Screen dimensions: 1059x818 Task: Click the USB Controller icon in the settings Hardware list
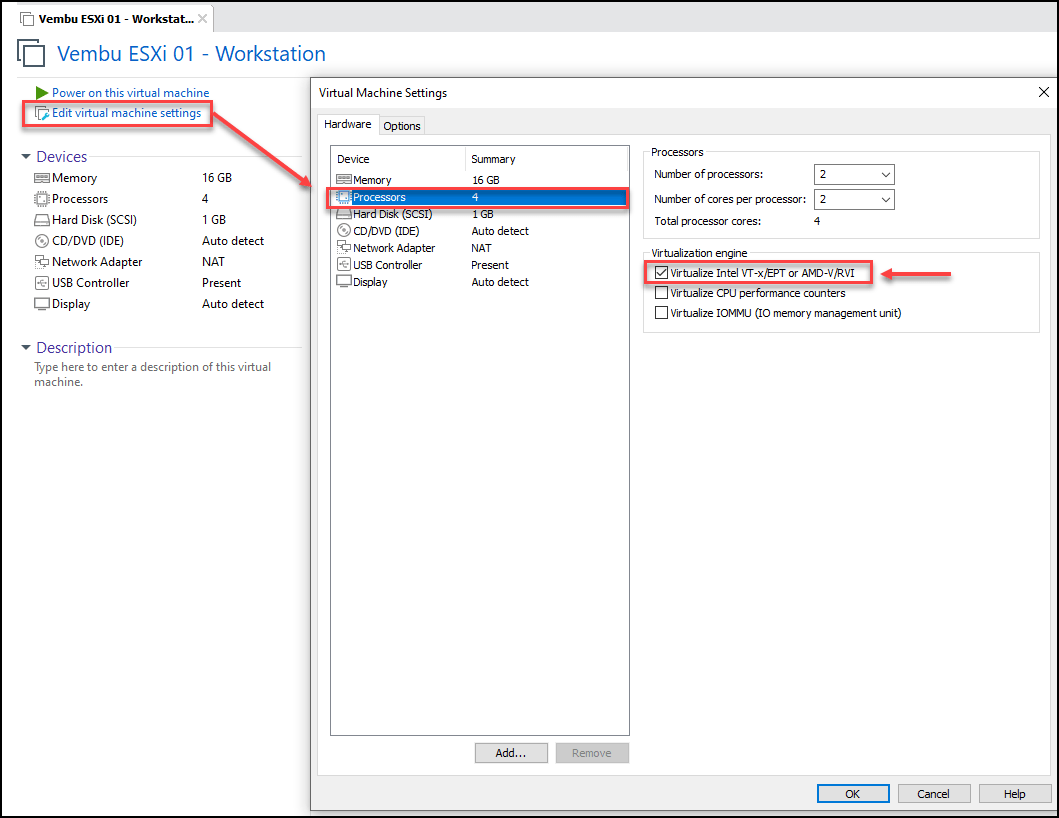pyautogui.click(x=344, y=265)
